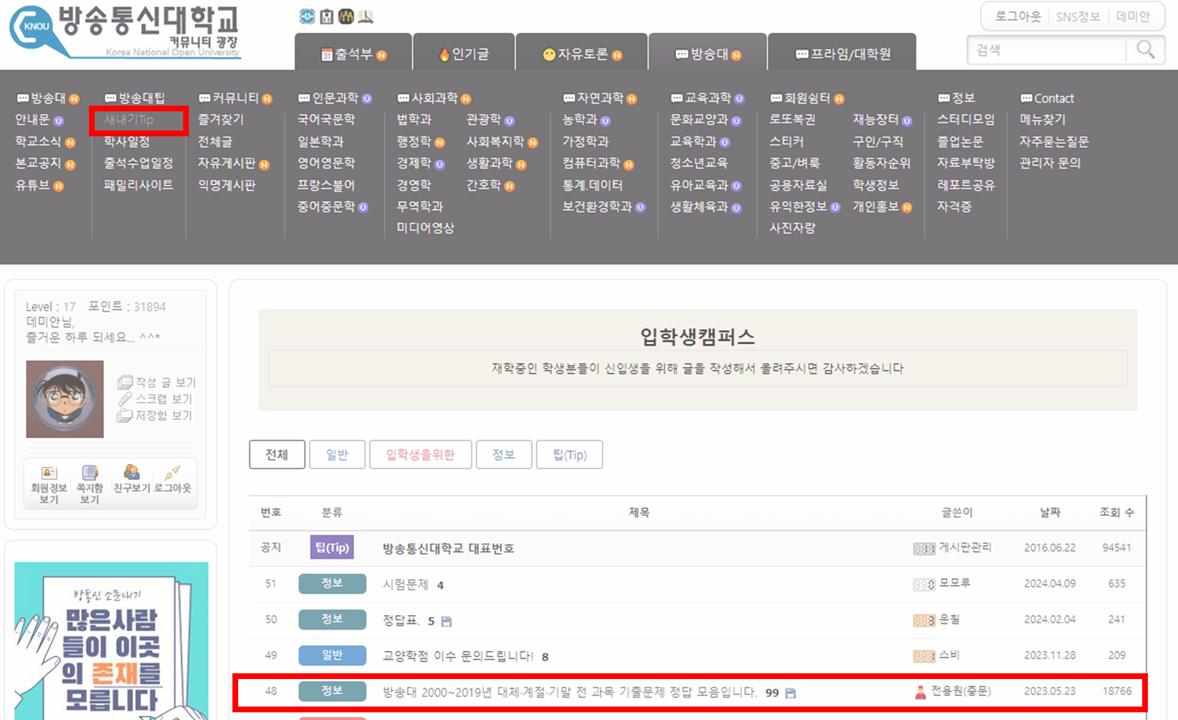
Task: Click the KNOU 방송통신대학교 logo
Action: click(125, 32)
